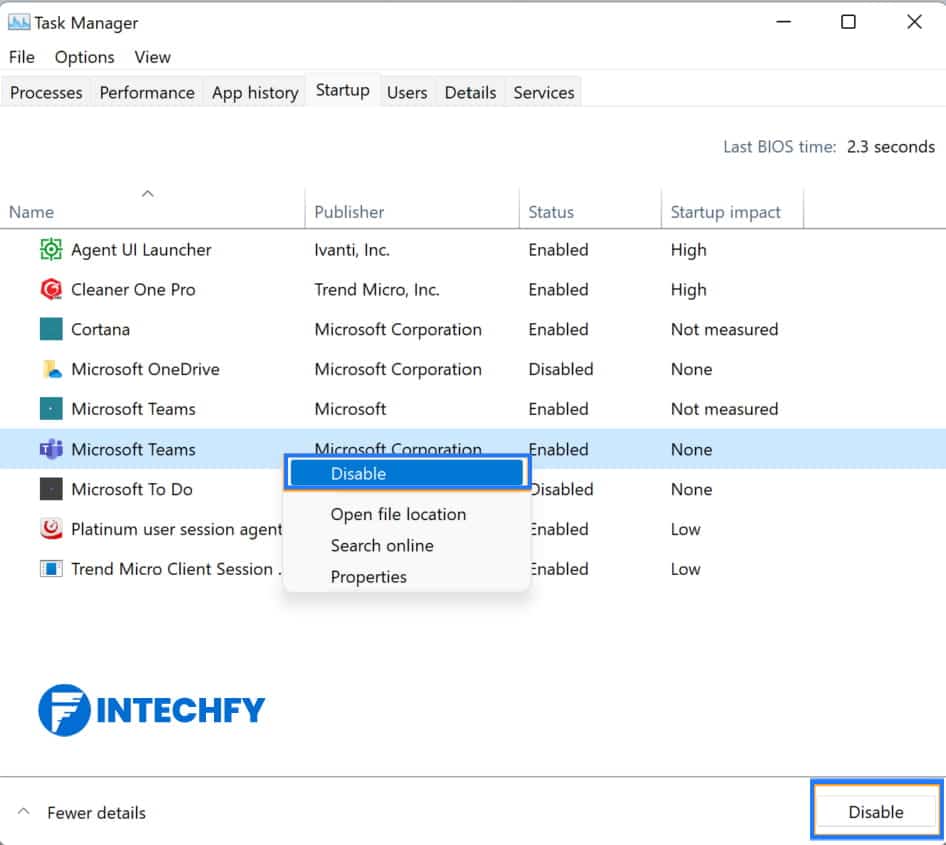Image resolution: width=946 pixels, height=845 pixels.
Task: Sort by the Startup impact column header
Action: tap(726, 212)
